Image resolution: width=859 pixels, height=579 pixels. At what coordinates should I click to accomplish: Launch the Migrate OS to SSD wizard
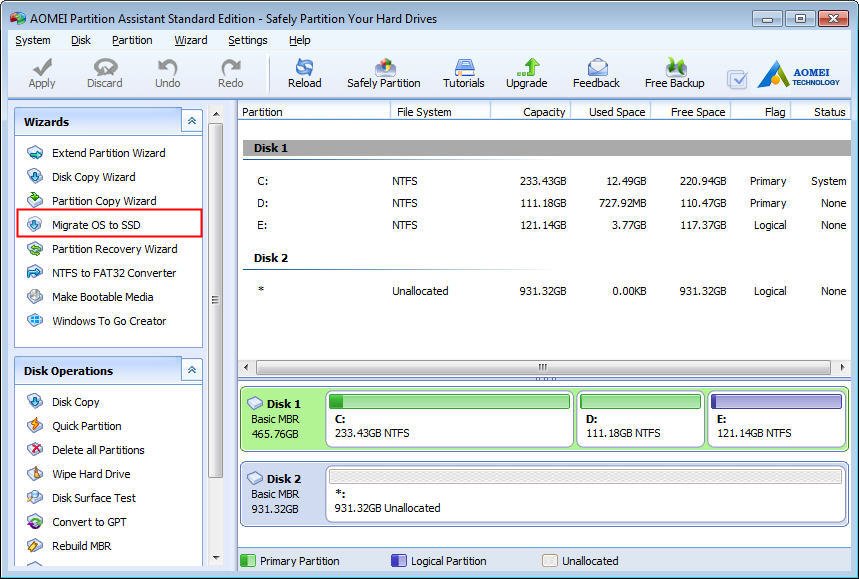coord(96,225)
